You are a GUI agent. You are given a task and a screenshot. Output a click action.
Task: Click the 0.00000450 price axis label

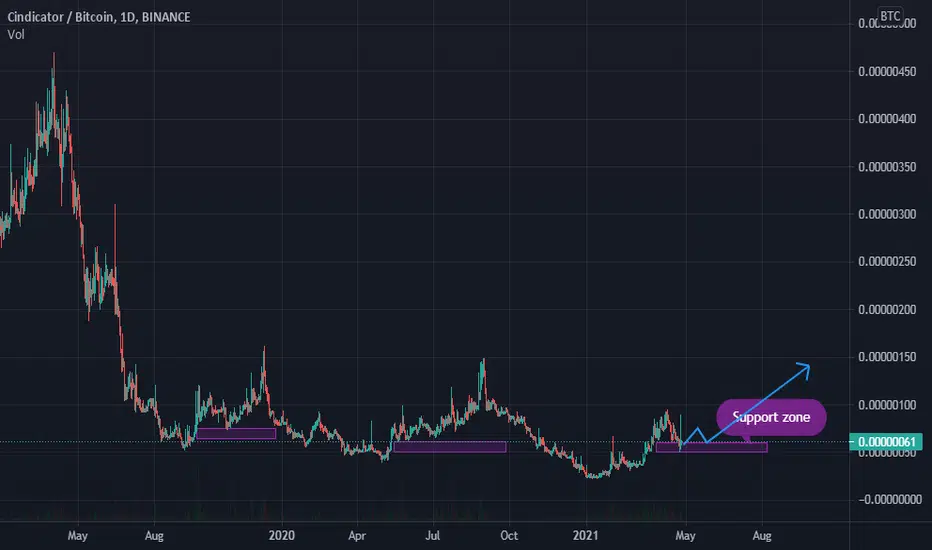(x=887, y=72)
